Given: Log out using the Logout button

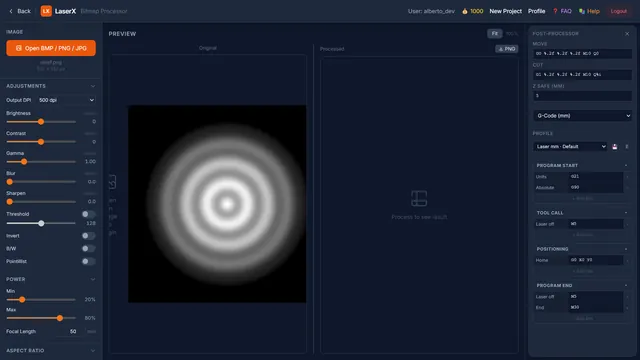Looking at the screenshot, I should tap(618, 11).
